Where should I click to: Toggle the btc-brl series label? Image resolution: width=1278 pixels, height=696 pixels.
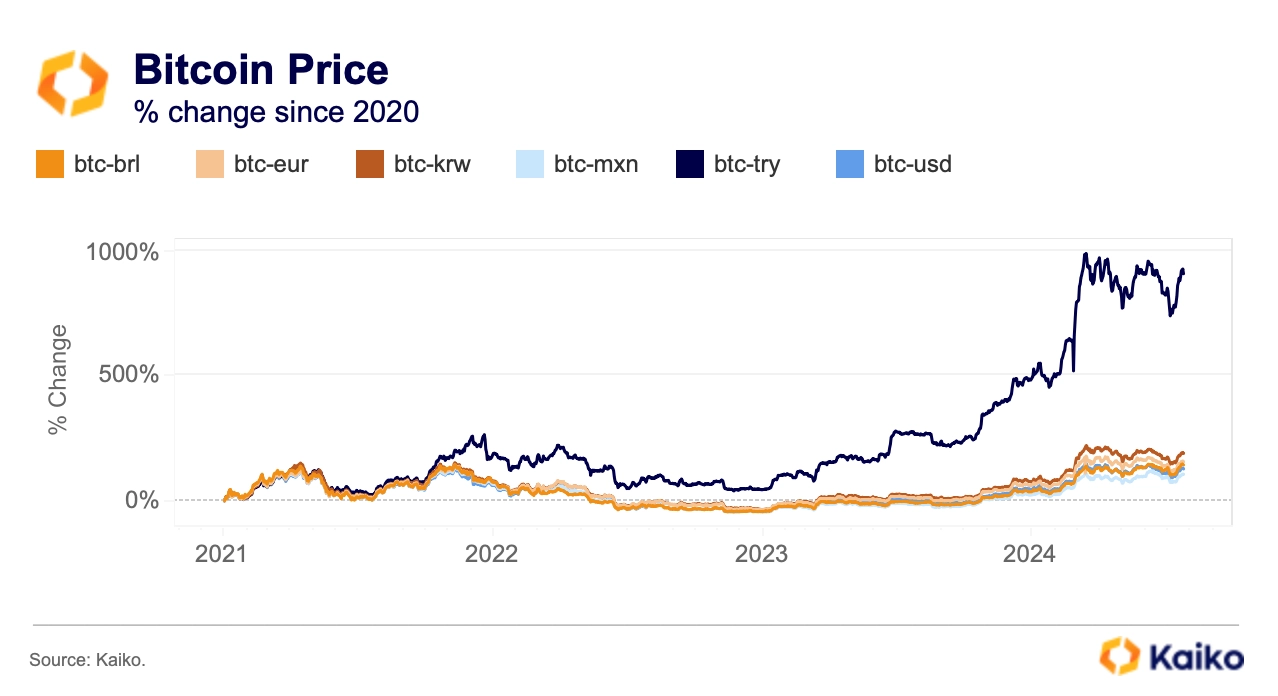(x=107, y=164)
